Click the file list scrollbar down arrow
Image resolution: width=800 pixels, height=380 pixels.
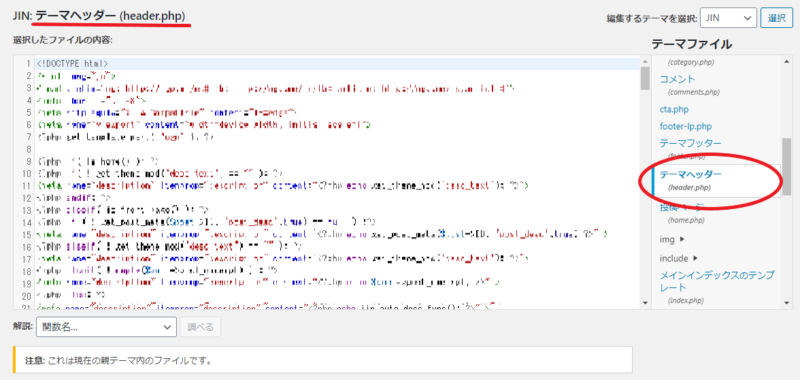coord(788,302)
